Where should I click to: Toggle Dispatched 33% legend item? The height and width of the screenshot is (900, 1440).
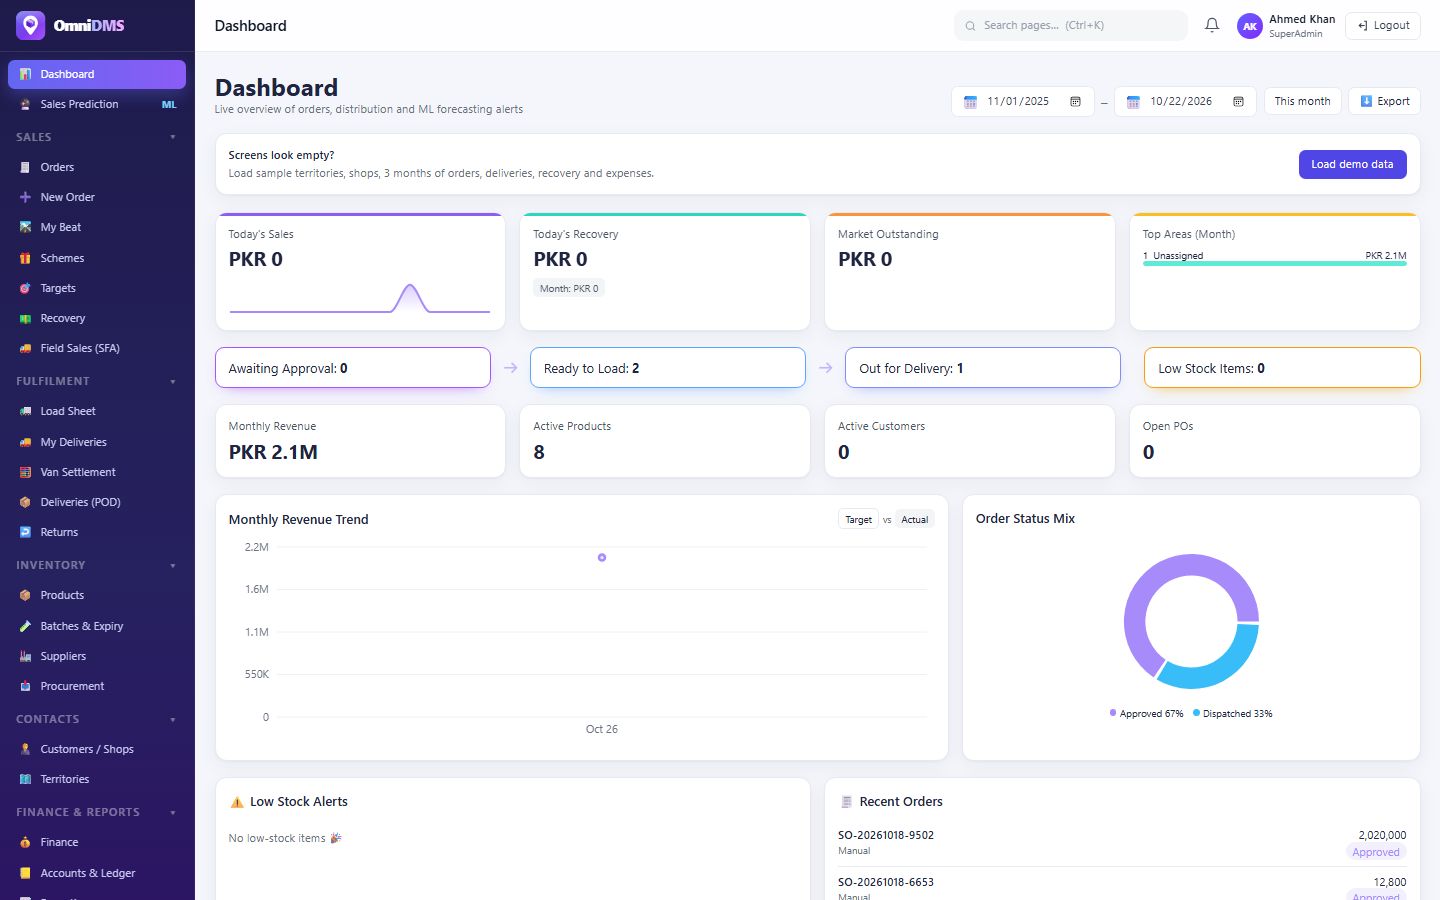(x=1232, y=713)
